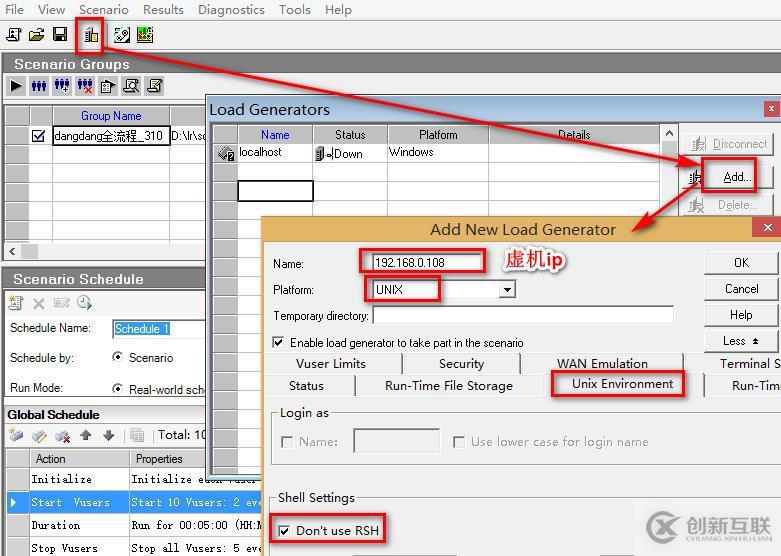Screen dimensions: 781x556
Task: Click the New Scenario toolbar icon
Action: click(x=13, y=34)
